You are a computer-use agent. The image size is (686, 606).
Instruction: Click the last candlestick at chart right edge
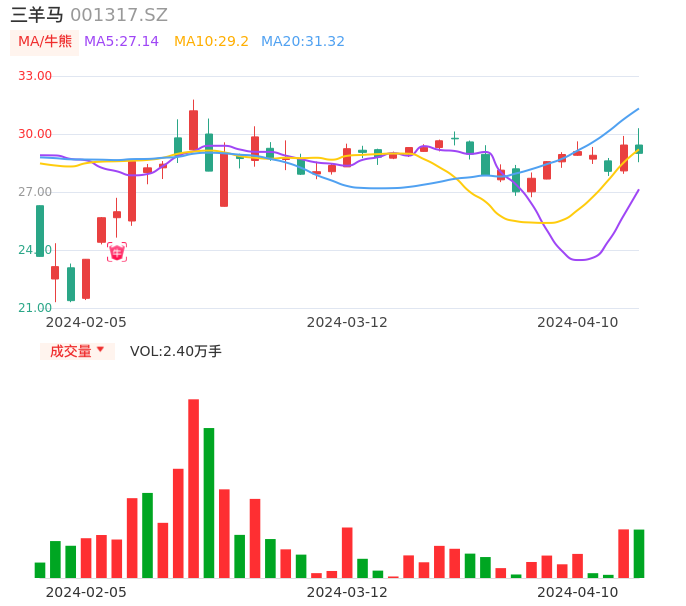click(x=639, y=148)
